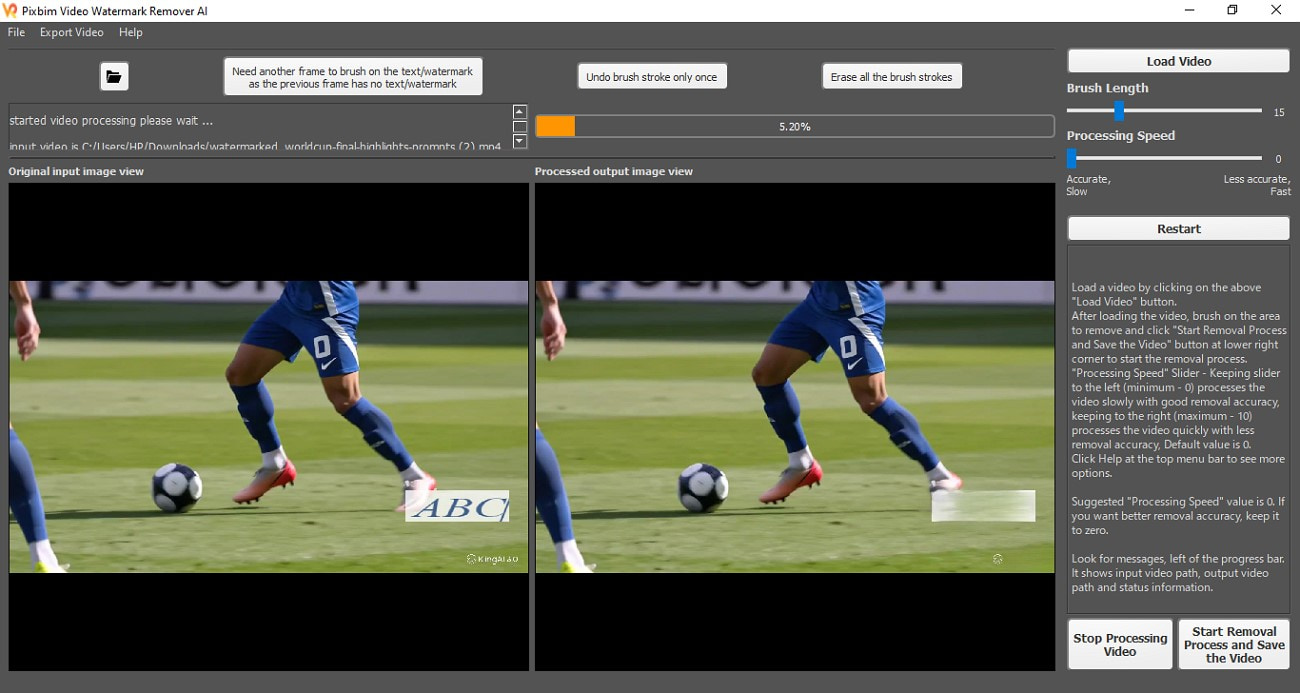Click the Pixbim app logo in title bar

pyautogui.click(x=11, y=10)
